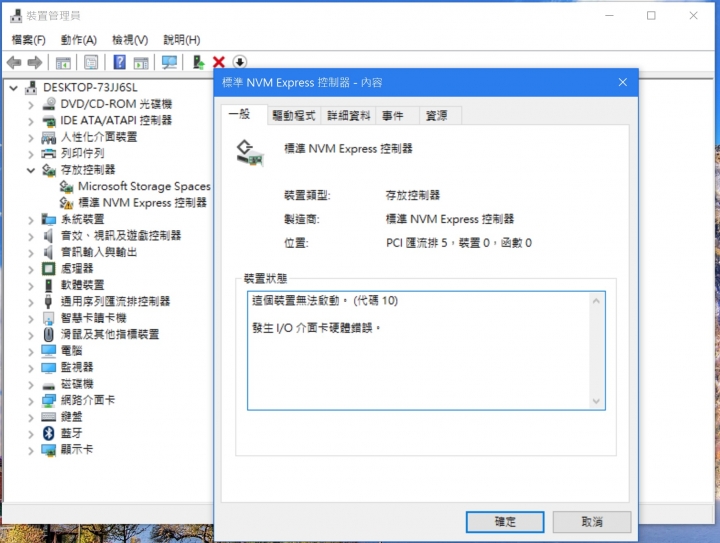Open the 檢視(V) menu

click(130, 40)
